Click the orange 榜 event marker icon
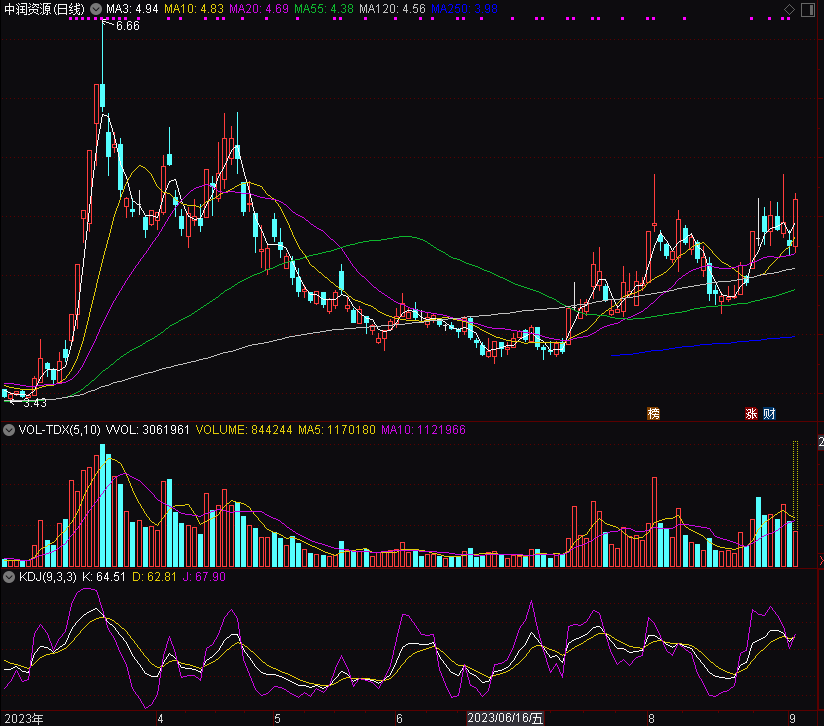824x726 pixels. (654, 413)
